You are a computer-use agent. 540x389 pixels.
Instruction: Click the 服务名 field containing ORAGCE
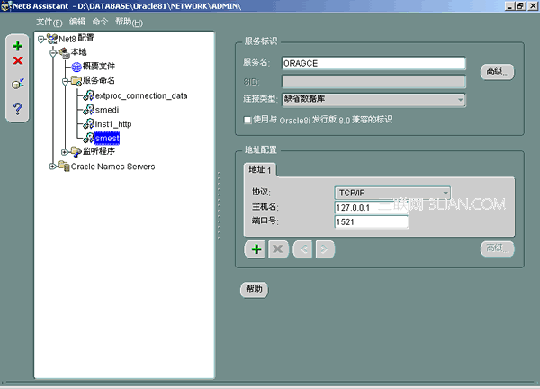[x=374, y=63]
